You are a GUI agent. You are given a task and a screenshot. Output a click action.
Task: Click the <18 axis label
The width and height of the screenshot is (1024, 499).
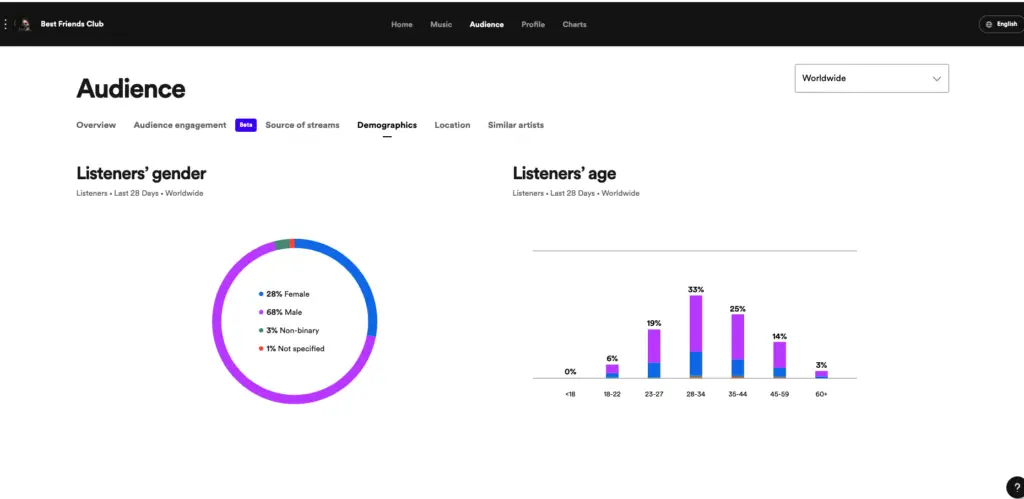(x=570, y=394)
